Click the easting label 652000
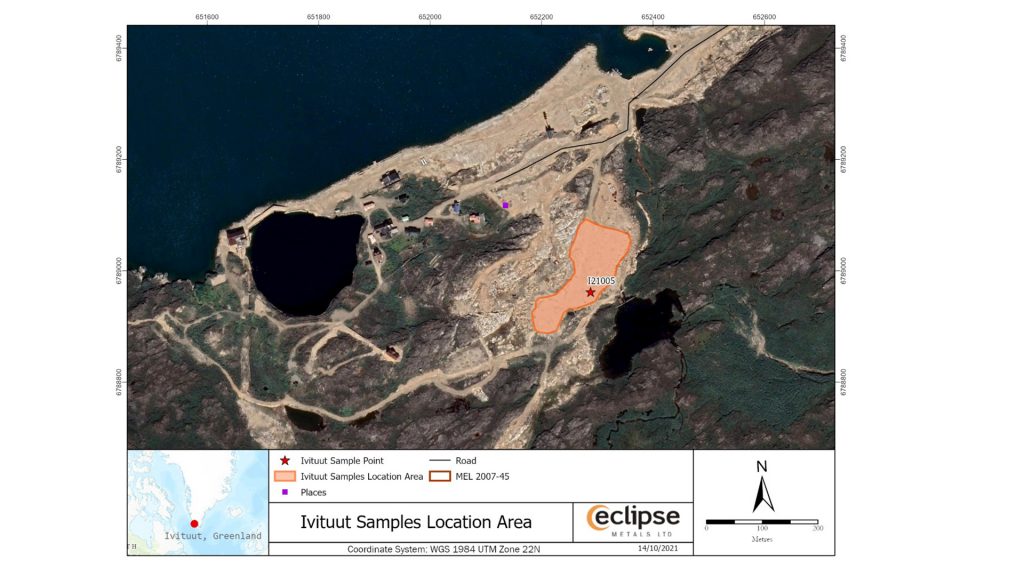The width and height of the screenshot is (1024, 576). [430, 17]
